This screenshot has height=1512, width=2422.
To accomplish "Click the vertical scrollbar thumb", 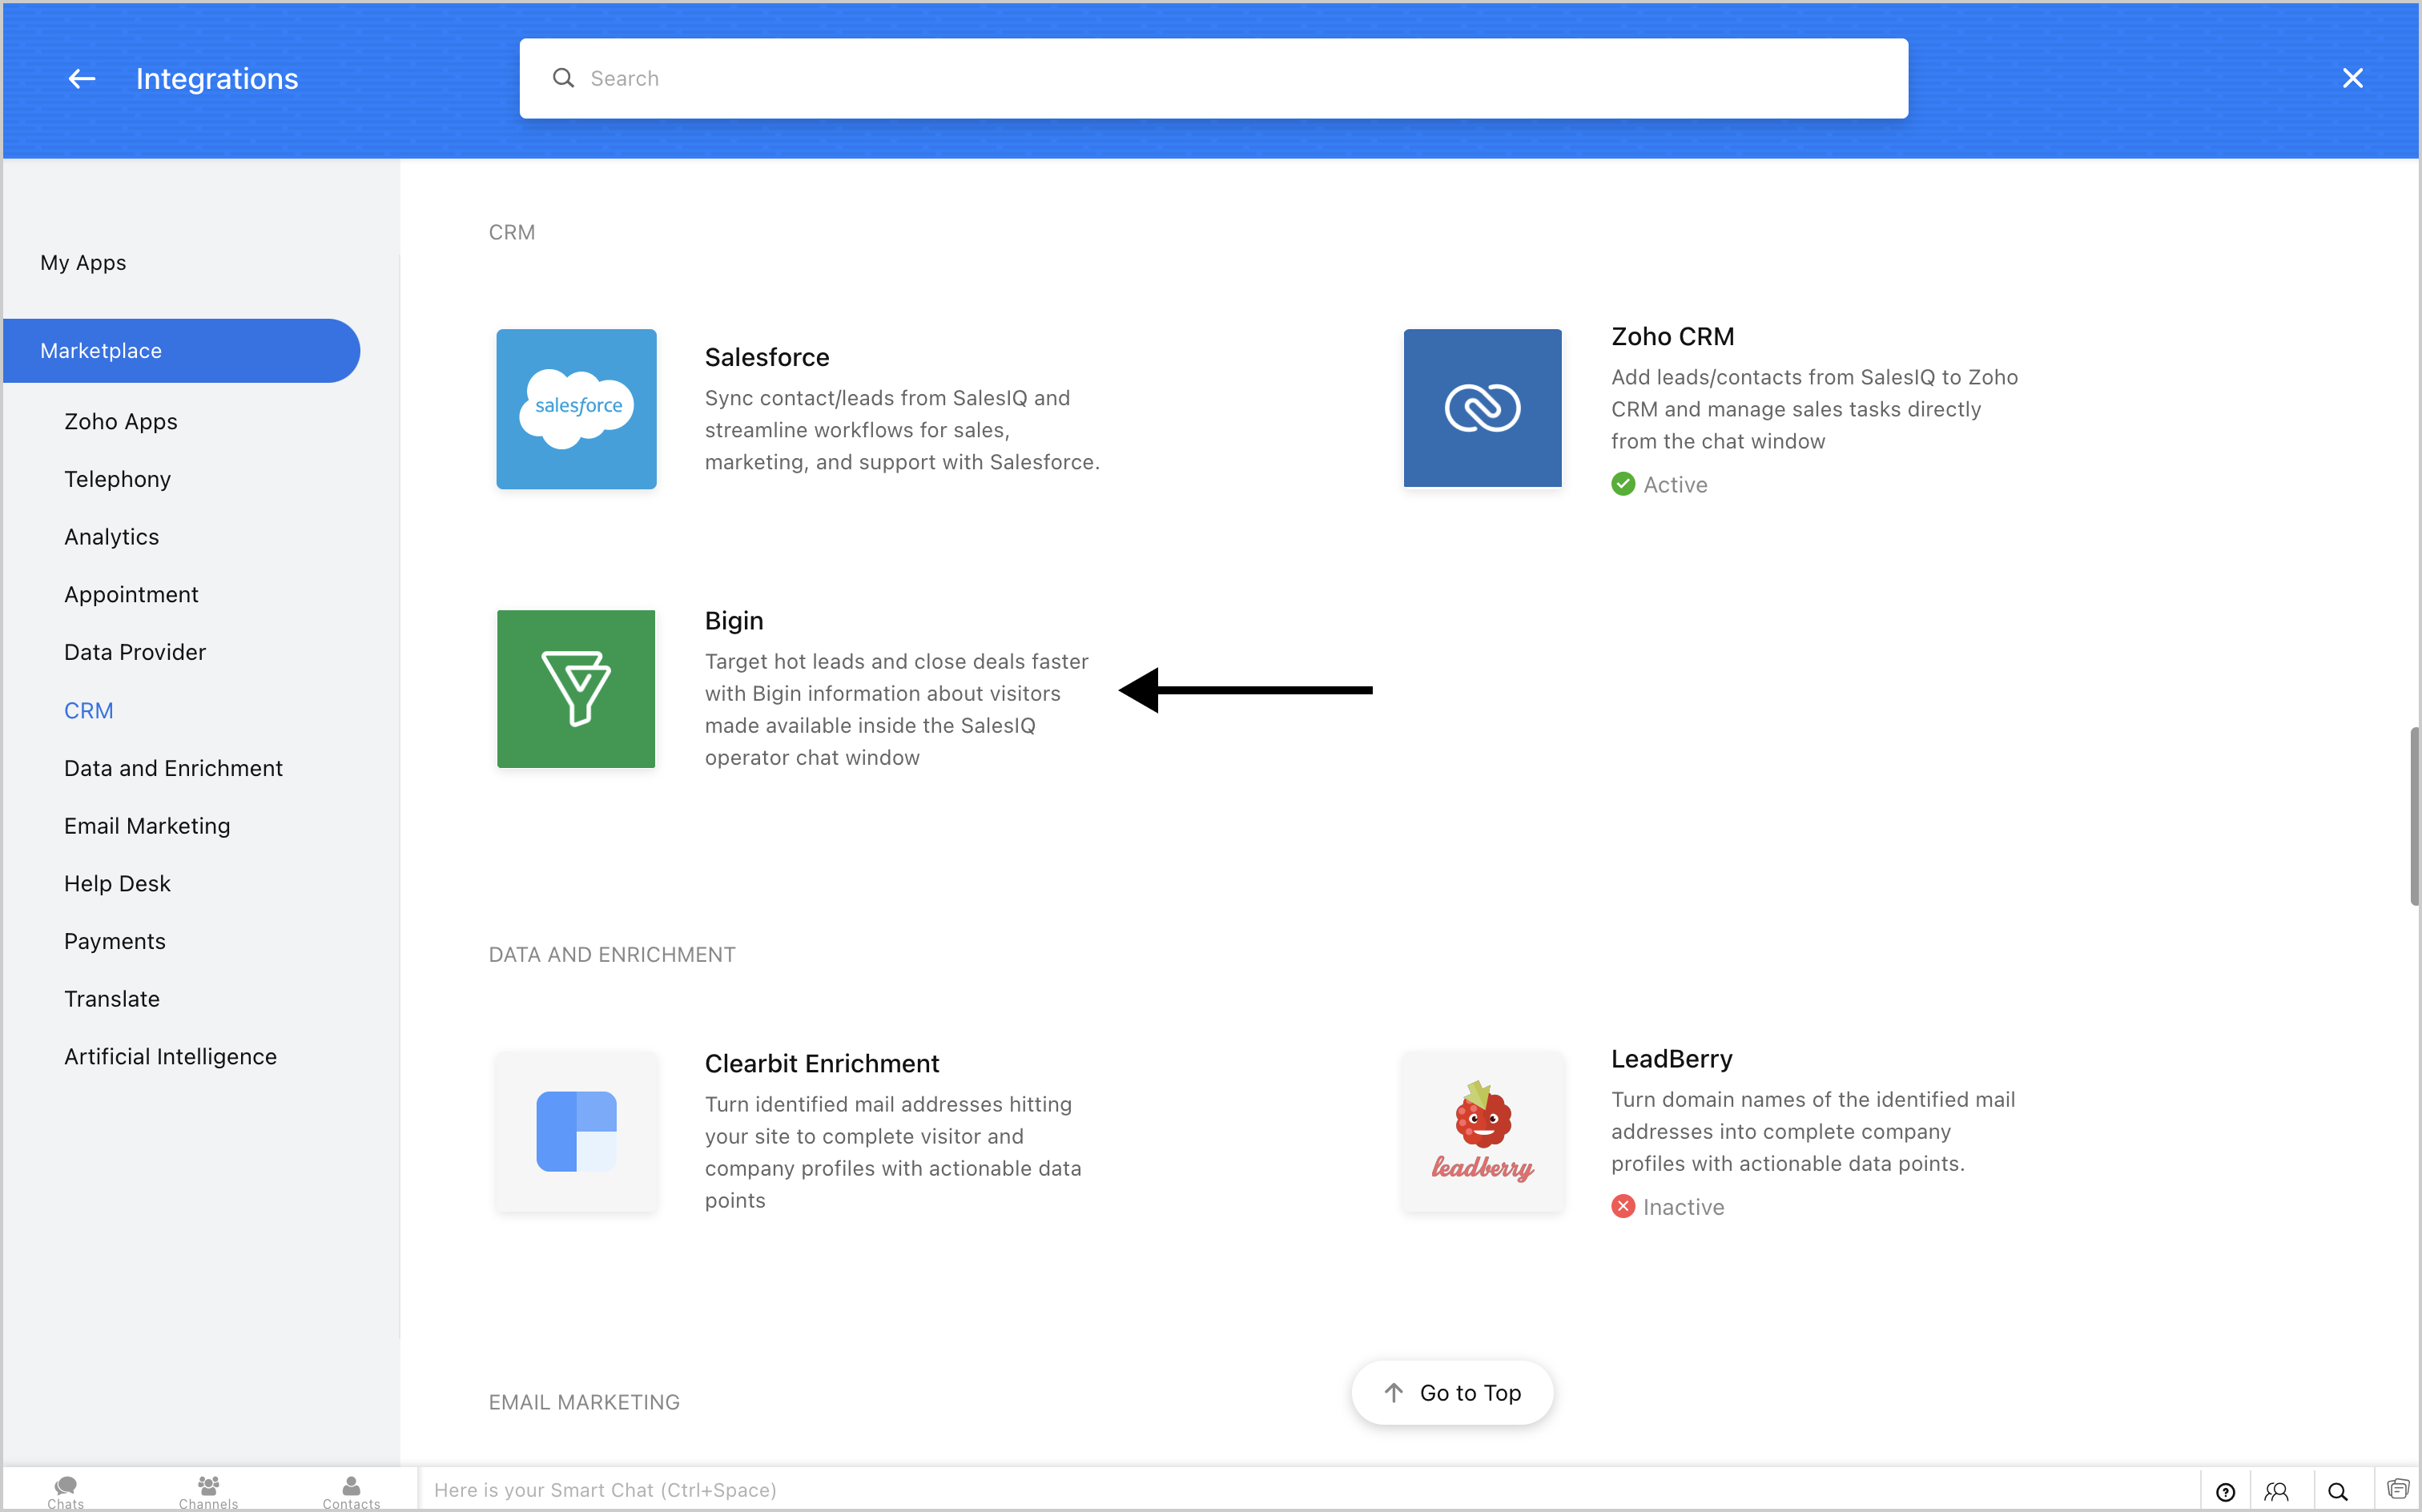I will tap(2414, 816).
